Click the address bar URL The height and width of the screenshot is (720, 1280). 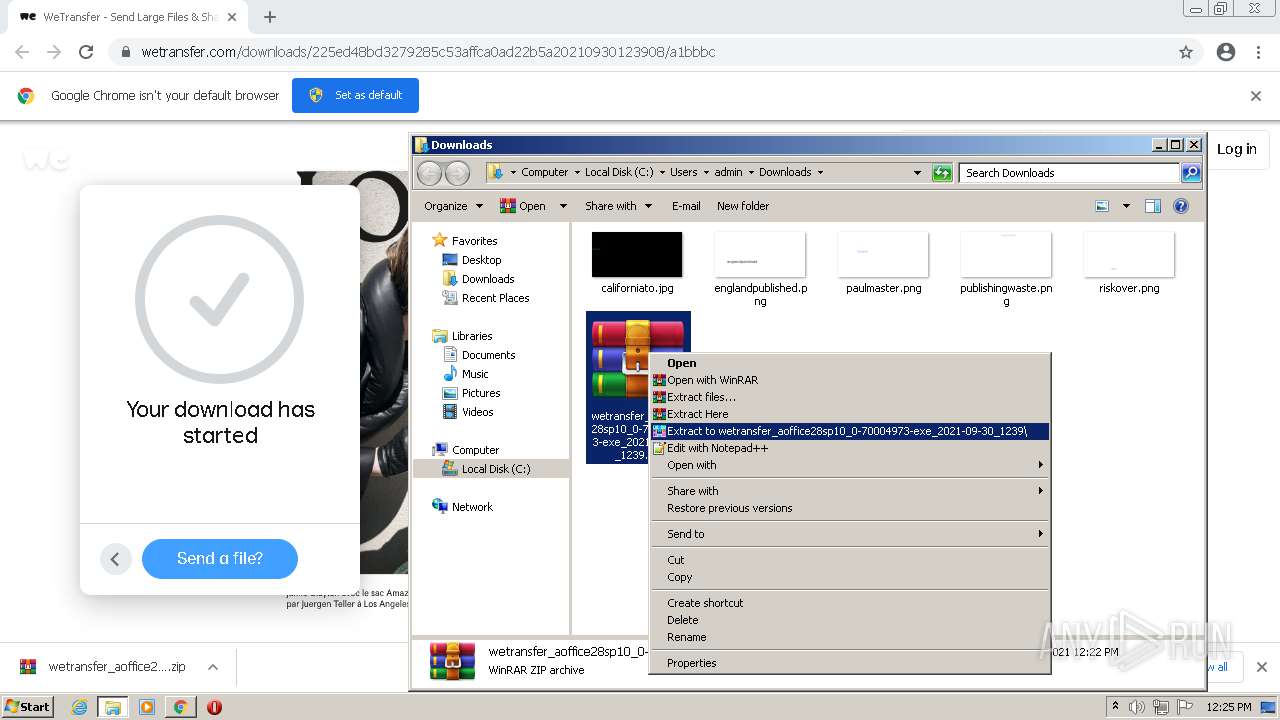(x=428, y=52)
